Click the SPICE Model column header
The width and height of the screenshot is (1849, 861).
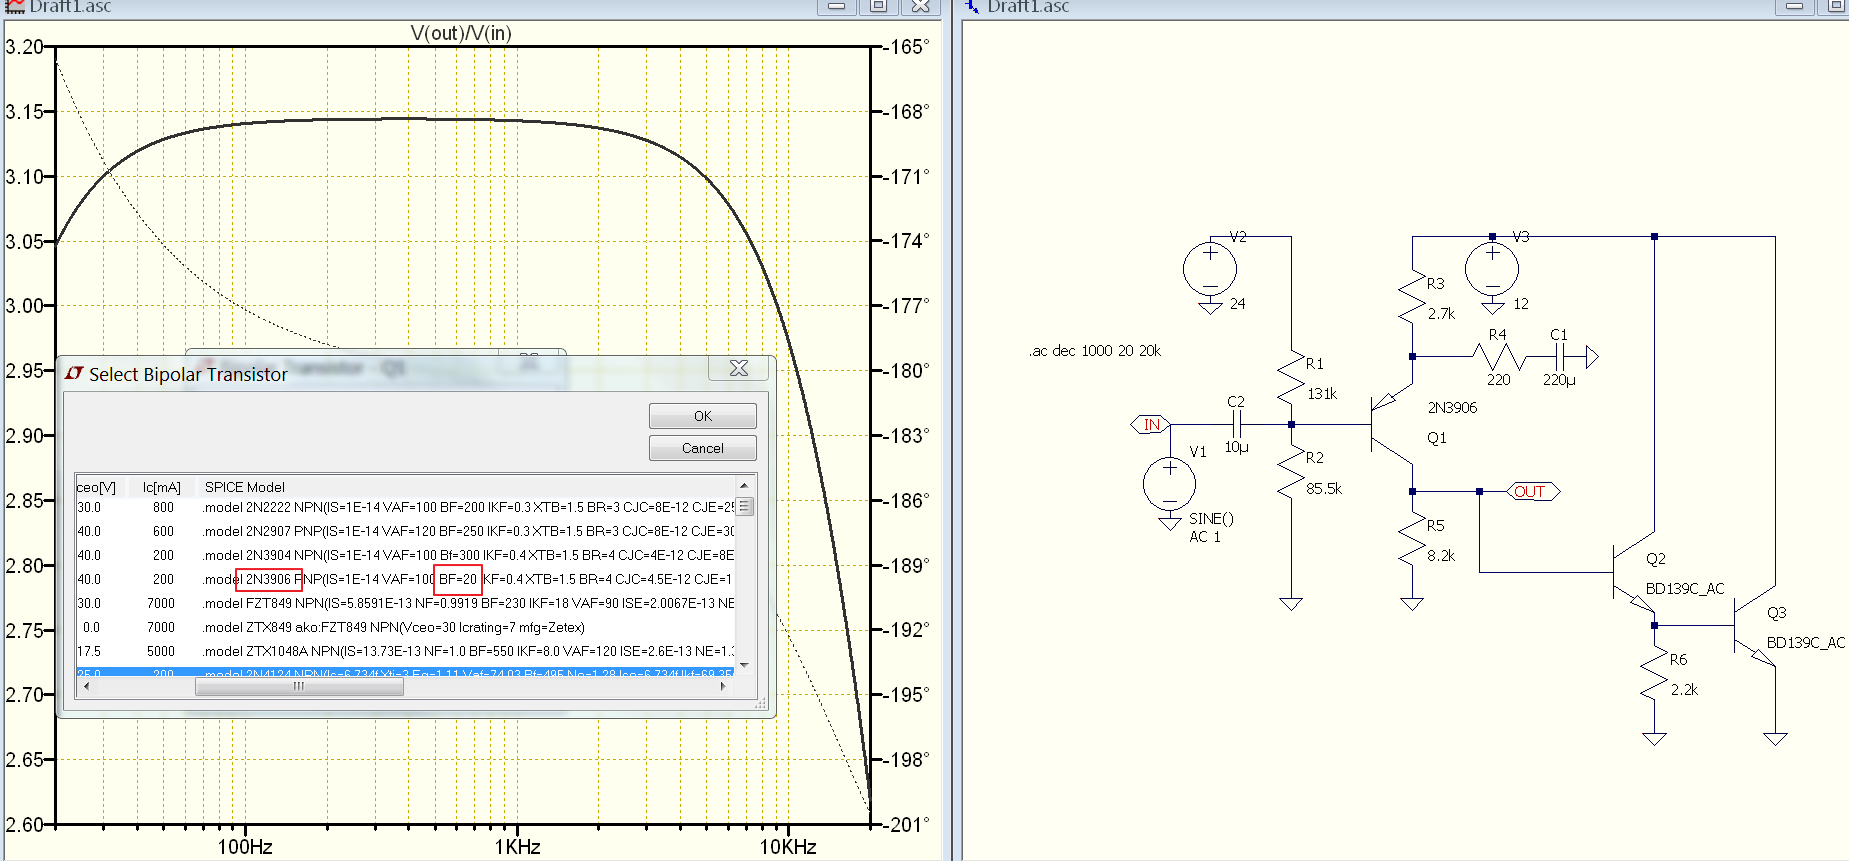pos(245,487)
